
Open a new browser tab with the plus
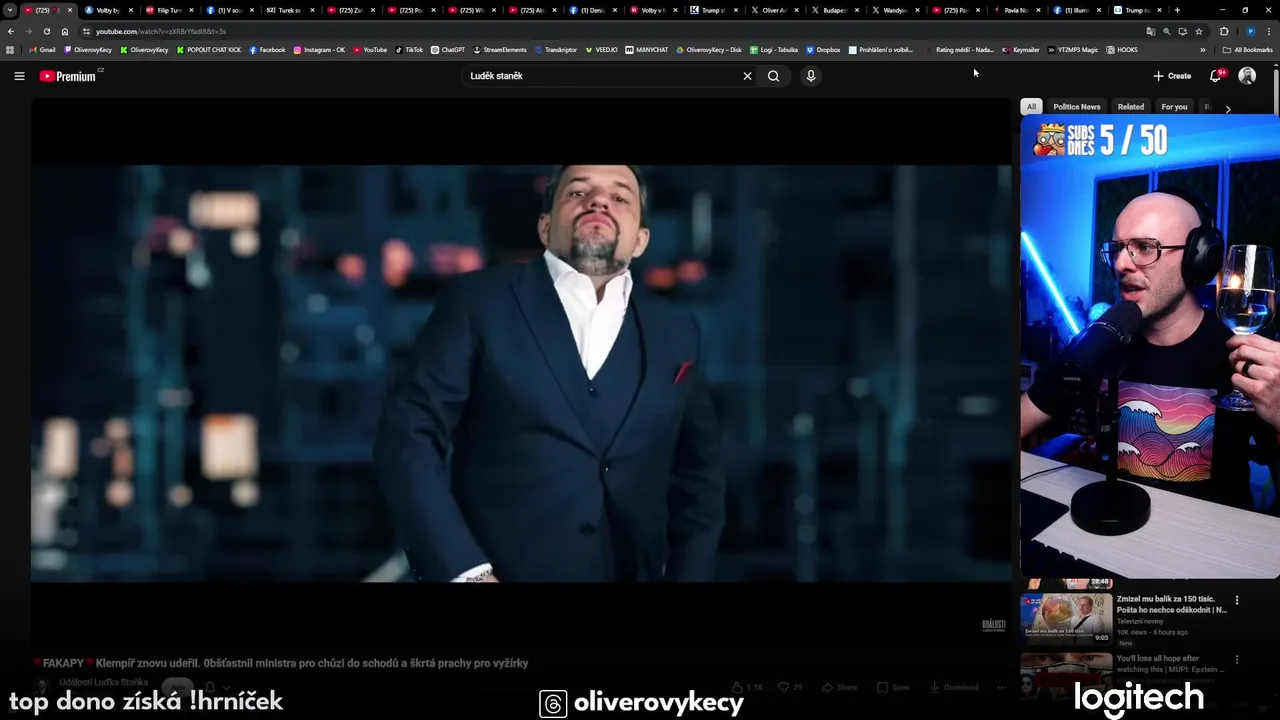[x=1177, y=10]
